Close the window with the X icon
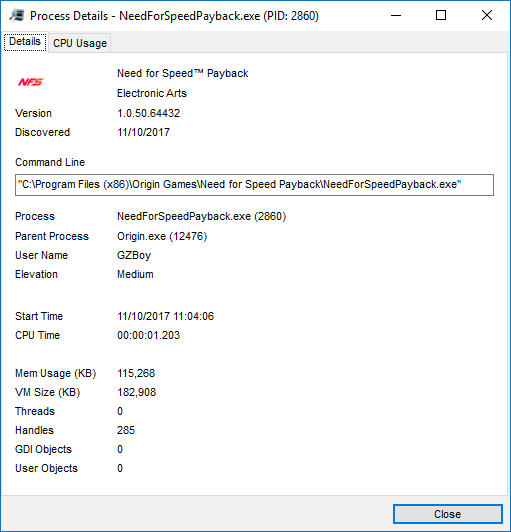Viewport: 511px width, 532px height. coord(487,16)
